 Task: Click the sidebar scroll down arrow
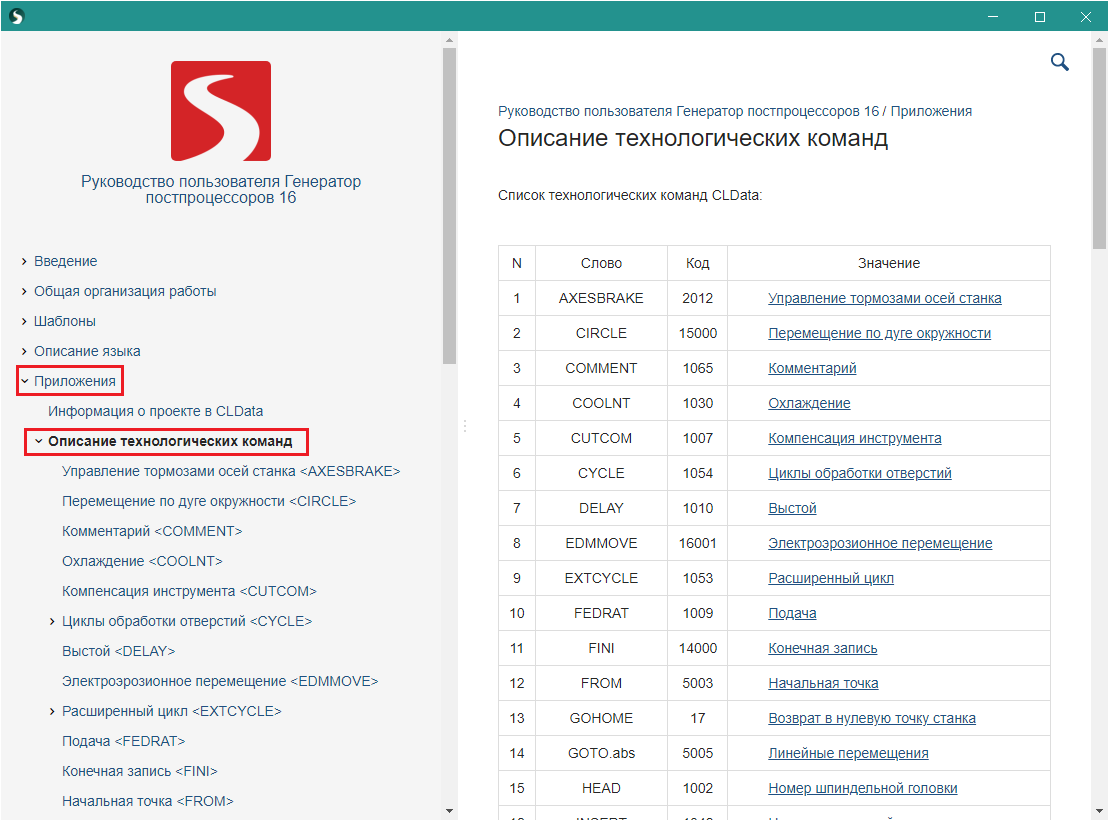(x=449, y=811)
